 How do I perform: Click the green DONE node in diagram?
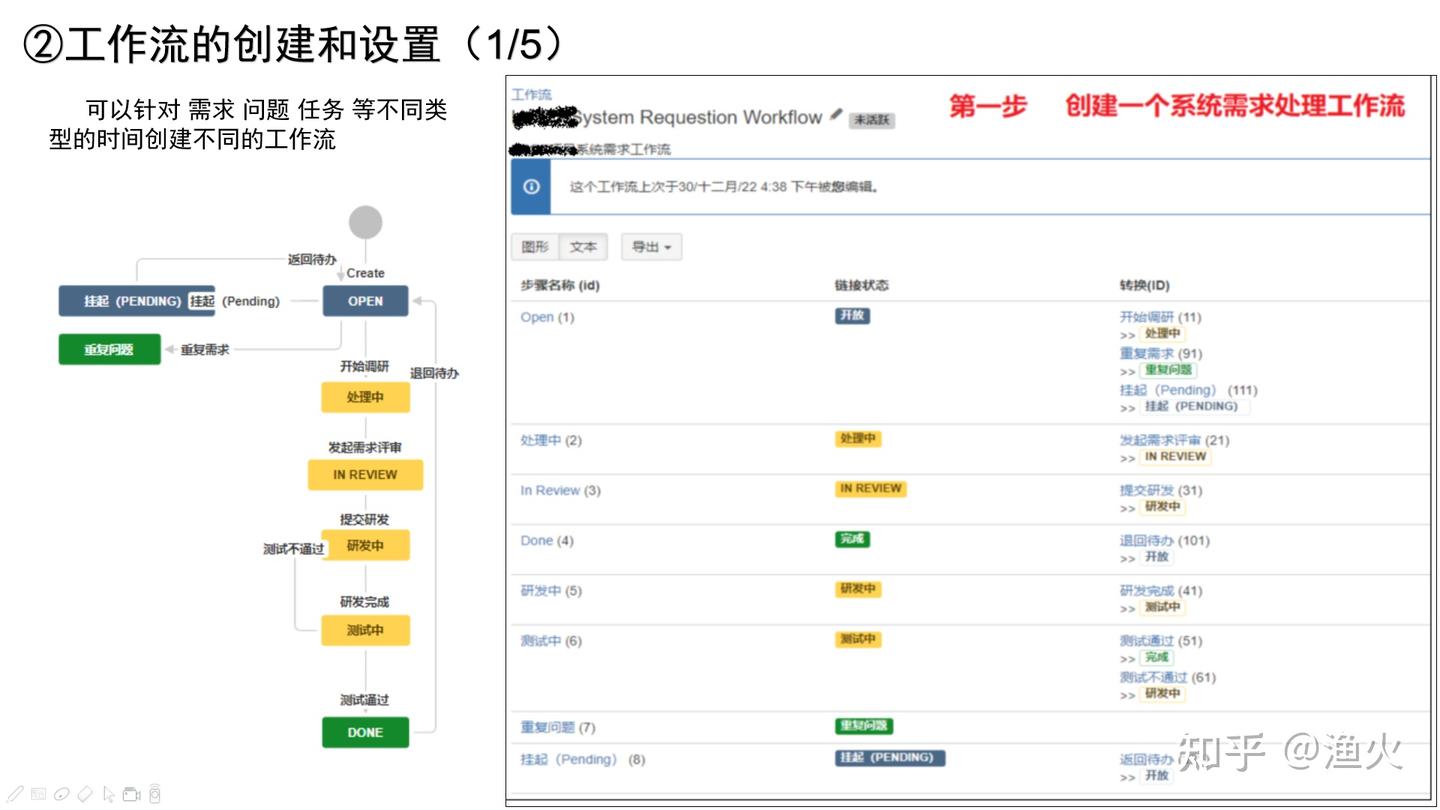point(365,732)
